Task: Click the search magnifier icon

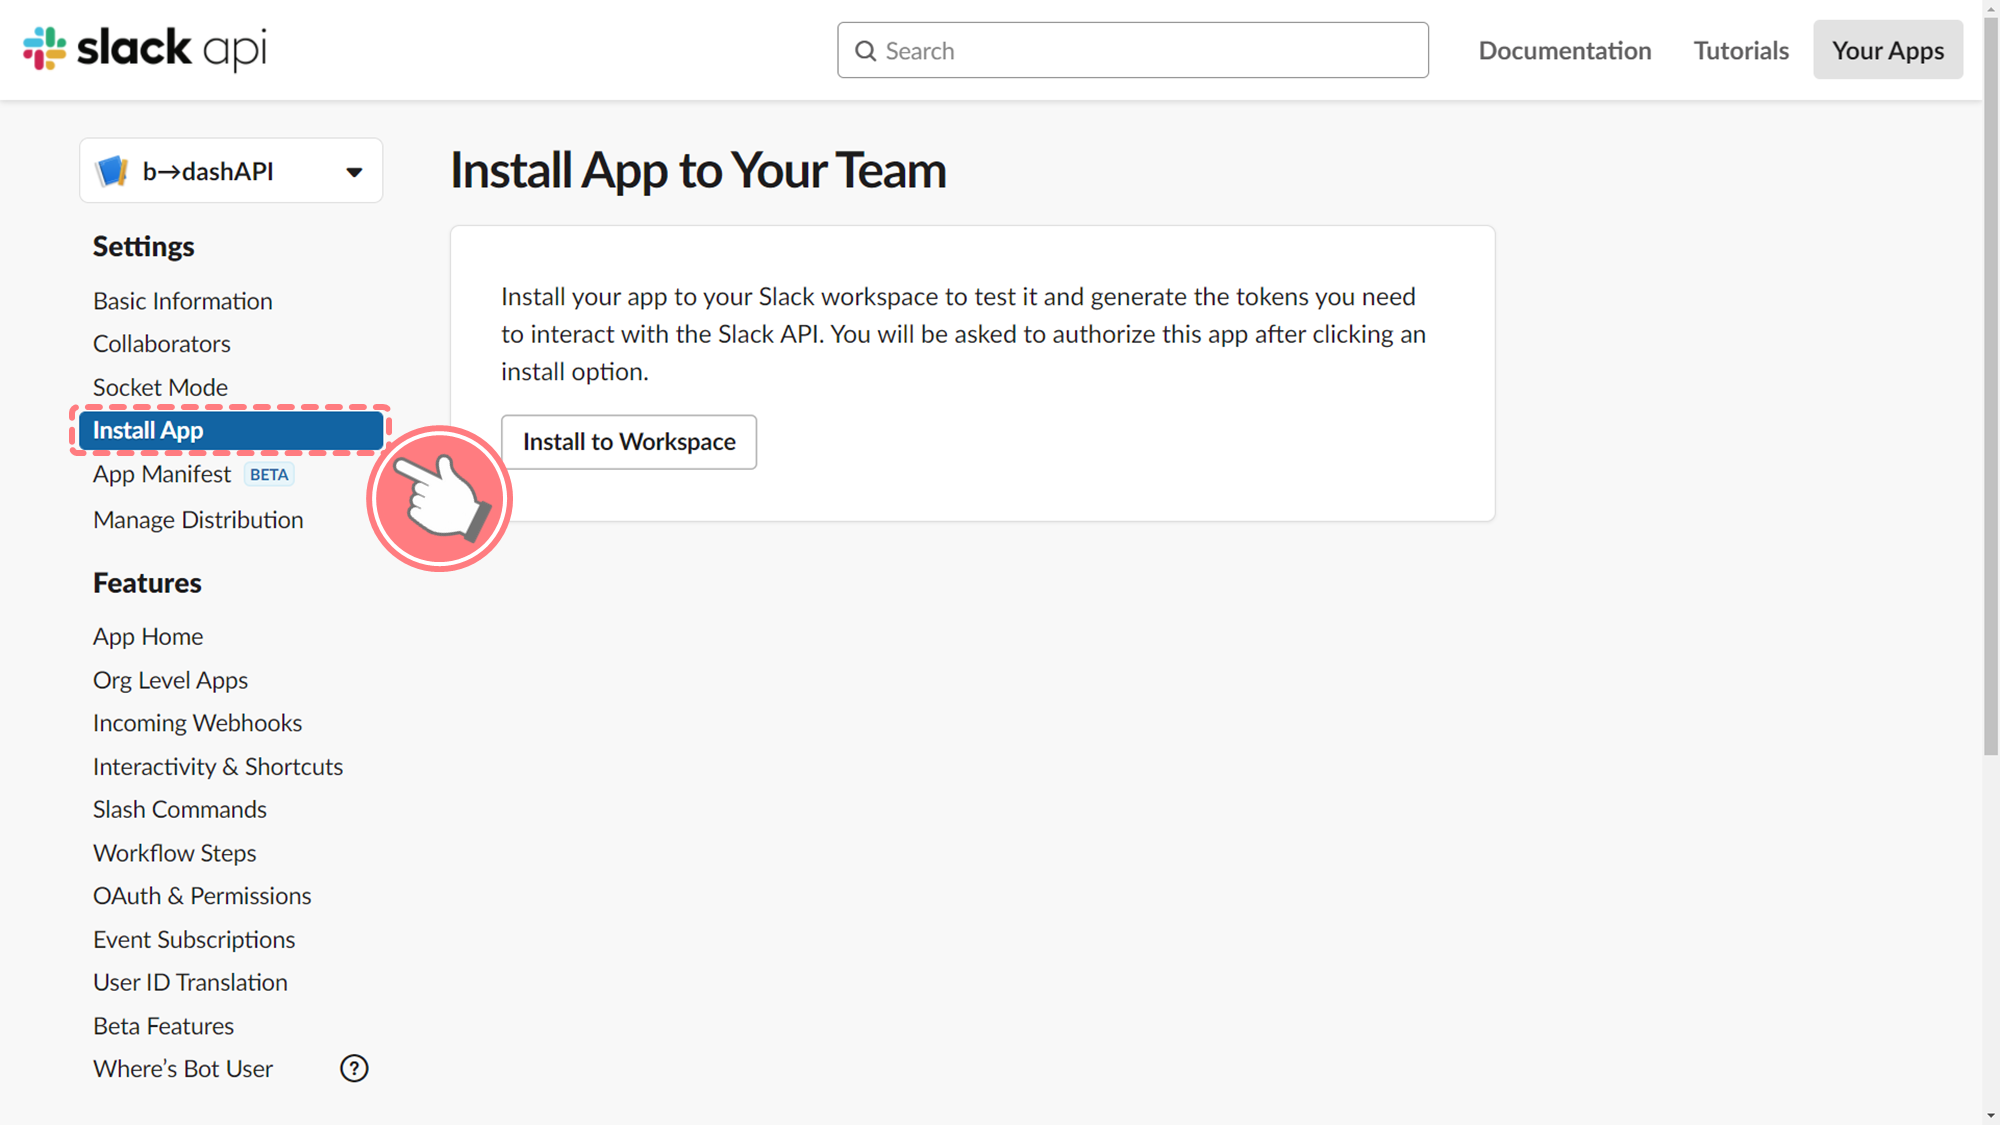Action: (x=866, y=51)
